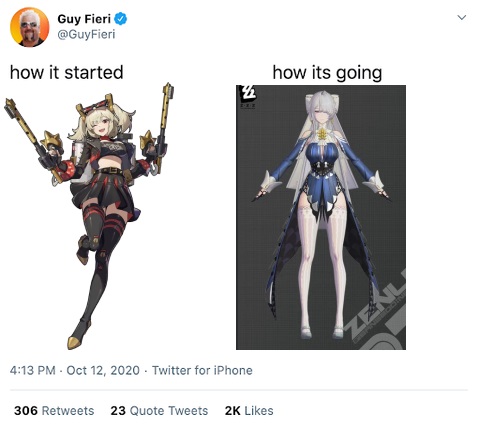This screenshot has width=477, height=429.
Task: Click the blue verified badge
Action: click(x=121, y=19)
